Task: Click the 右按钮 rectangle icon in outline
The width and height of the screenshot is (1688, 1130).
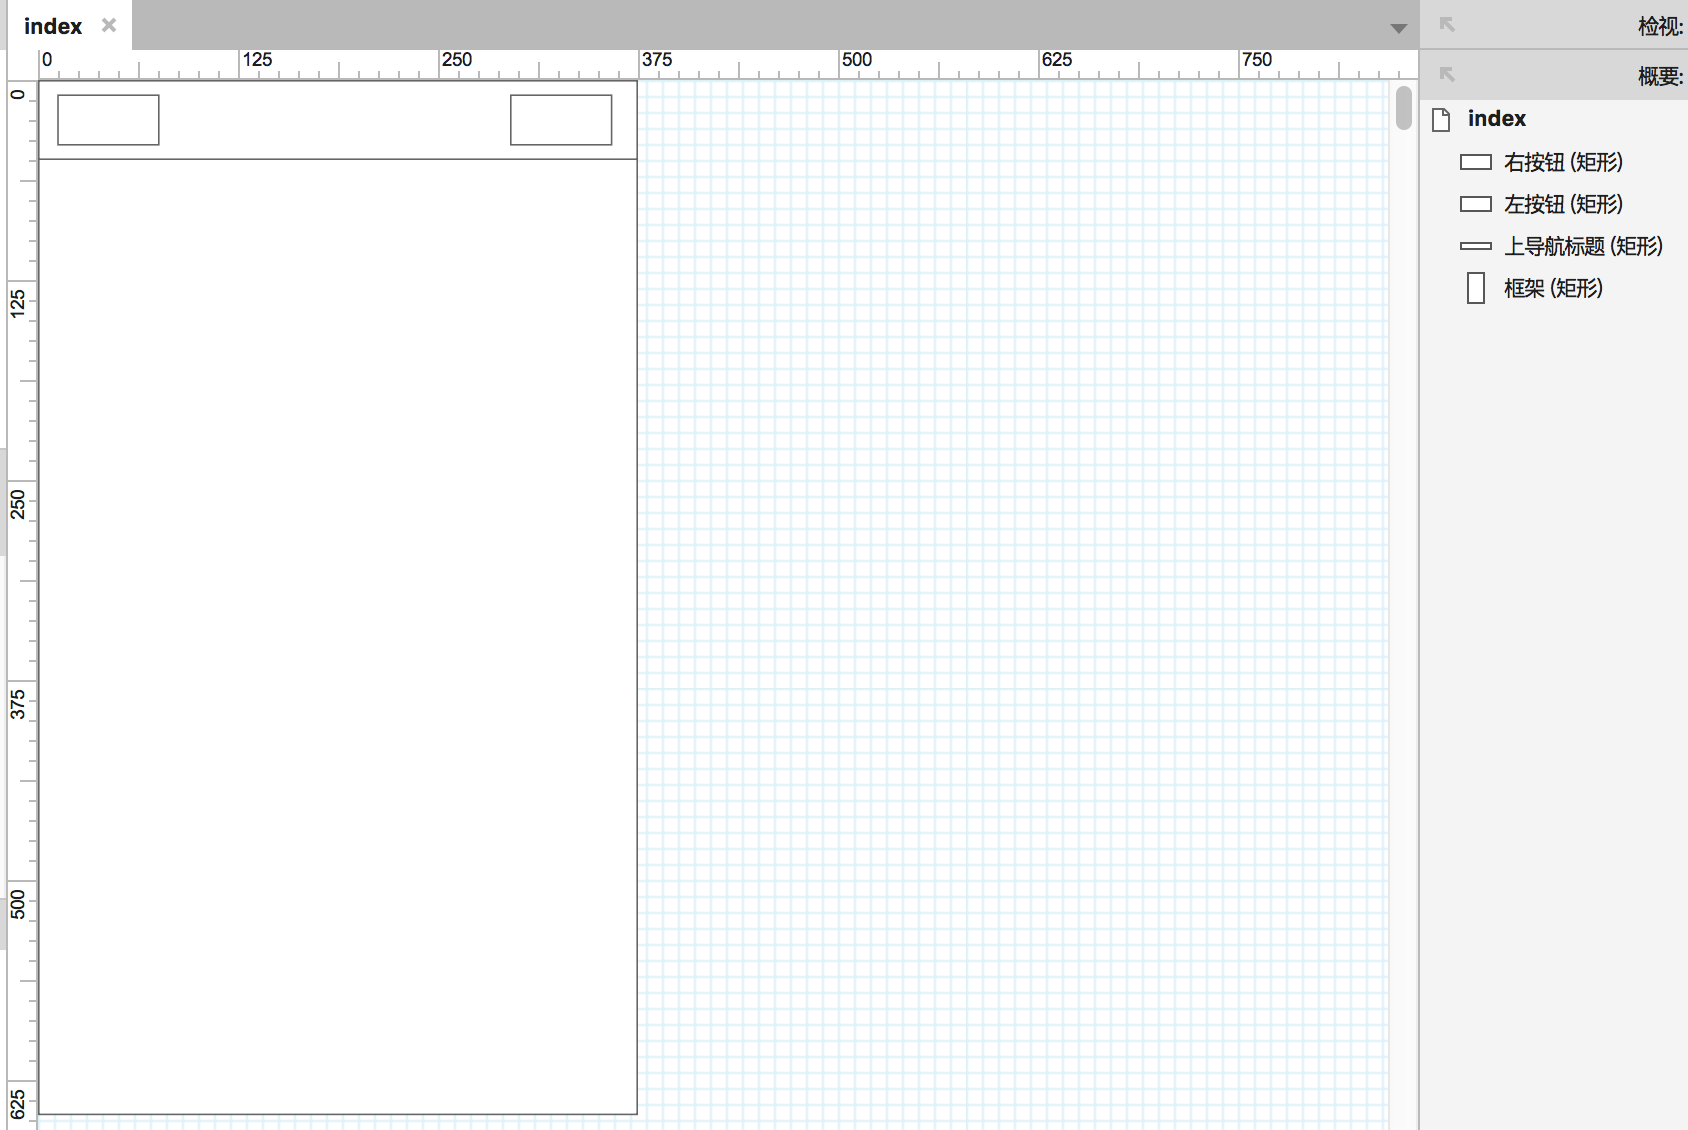Action: coord(1476,162)
